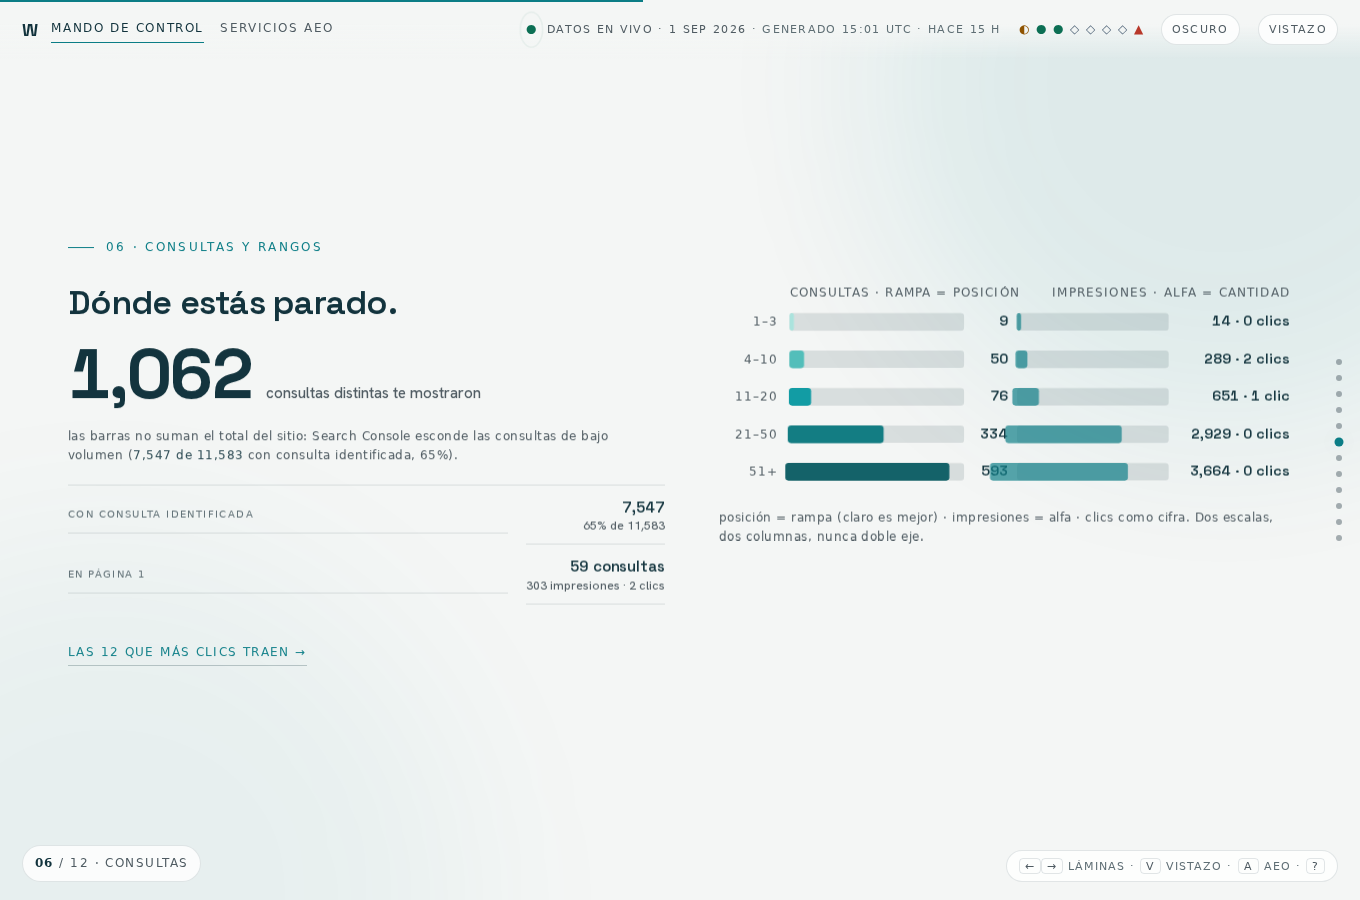The width and height of the screenshot is (1360, 900).
Task: Jump to the first slide dot on the right
Action: coord(1339,362)
